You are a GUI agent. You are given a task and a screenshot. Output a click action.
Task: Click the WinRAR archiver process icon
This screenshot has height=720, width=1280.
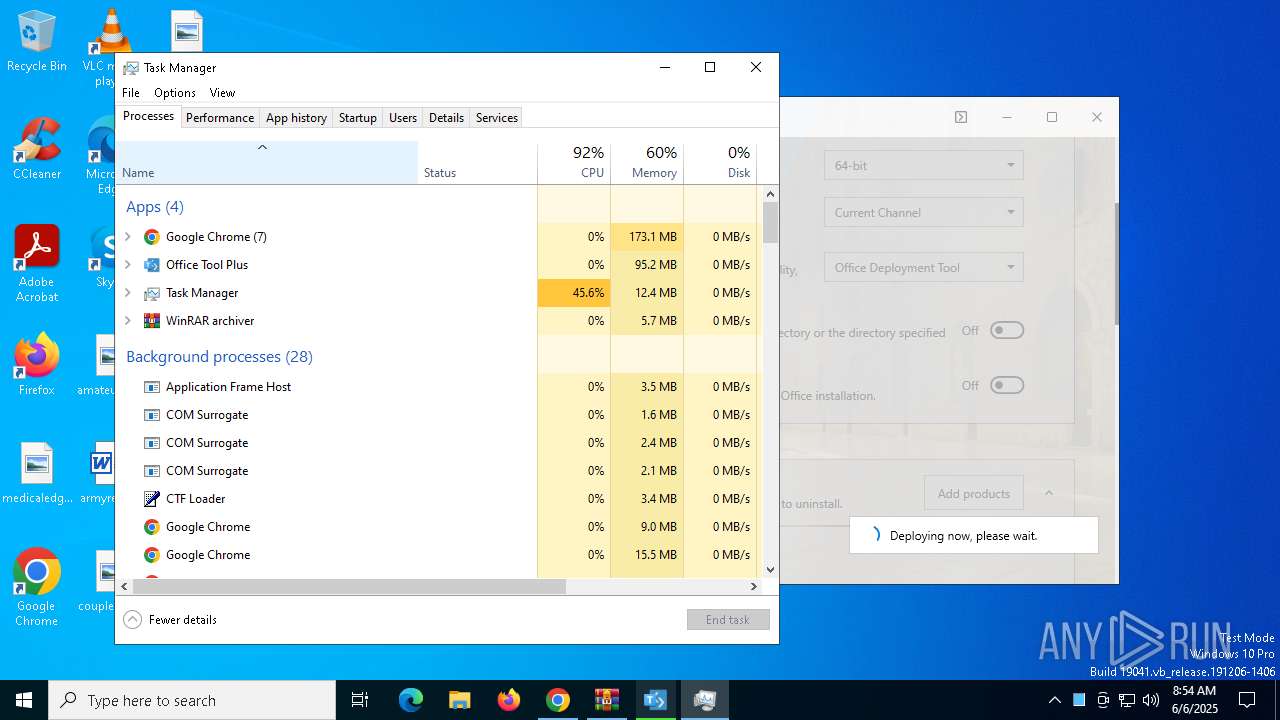(x=152, y=321)
